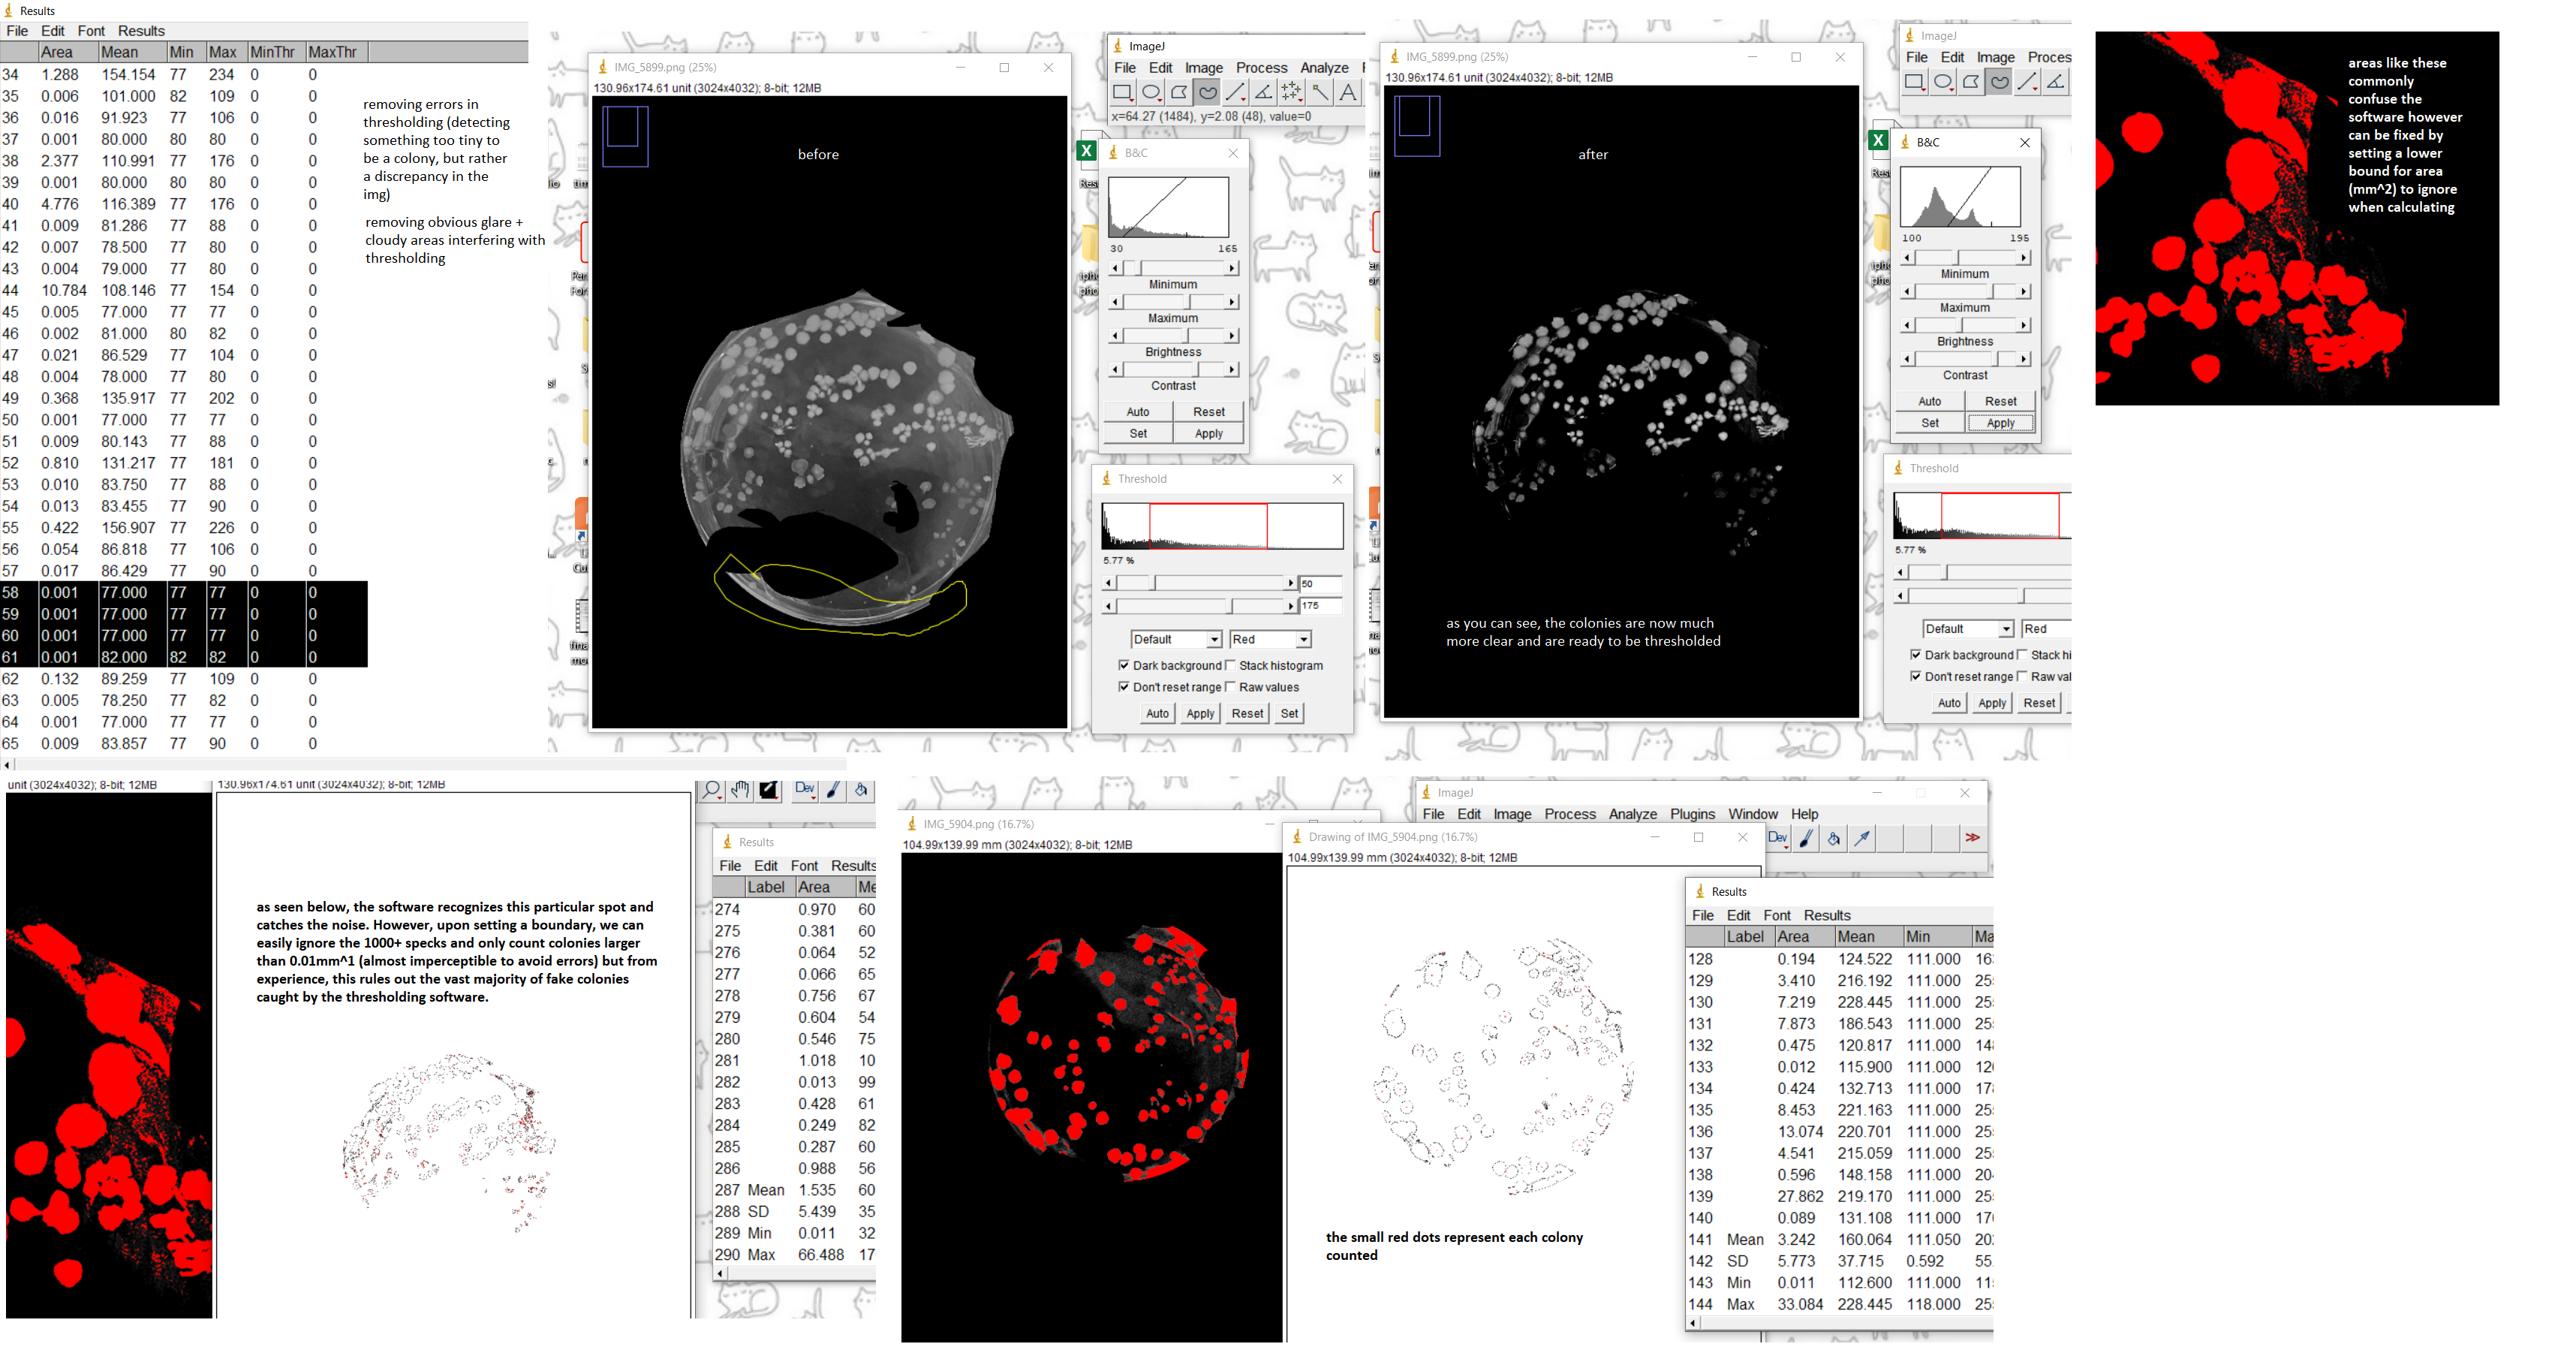The height and width of the screenshot is (1356, 2576).
Task: Click the Set button in Threshold dialog
Action: pos(1289,714)
